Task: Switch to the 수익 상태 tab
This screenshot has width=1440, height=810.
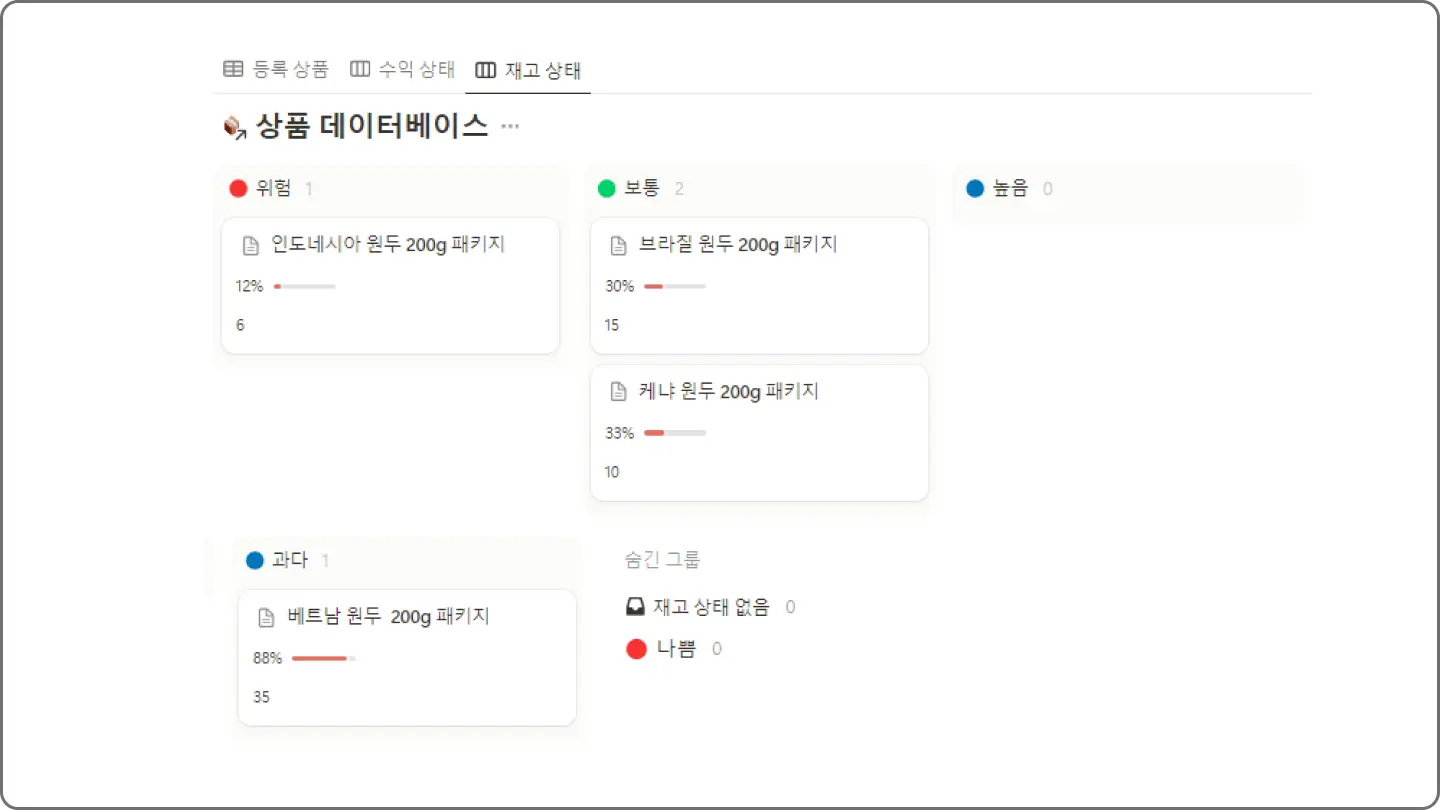Action: [403, 69]
